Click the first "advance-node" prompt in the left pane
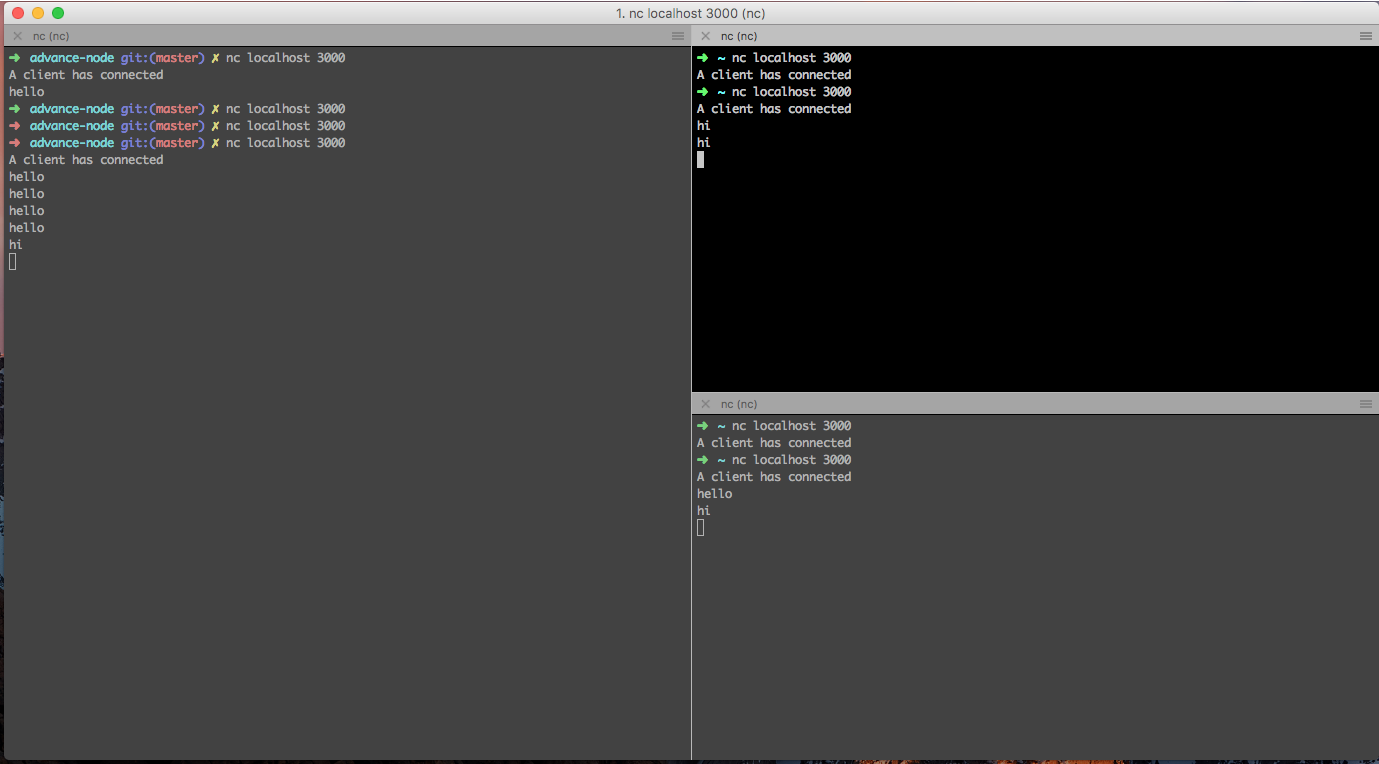Screen dimensions: 1379x764 point(71,58)
